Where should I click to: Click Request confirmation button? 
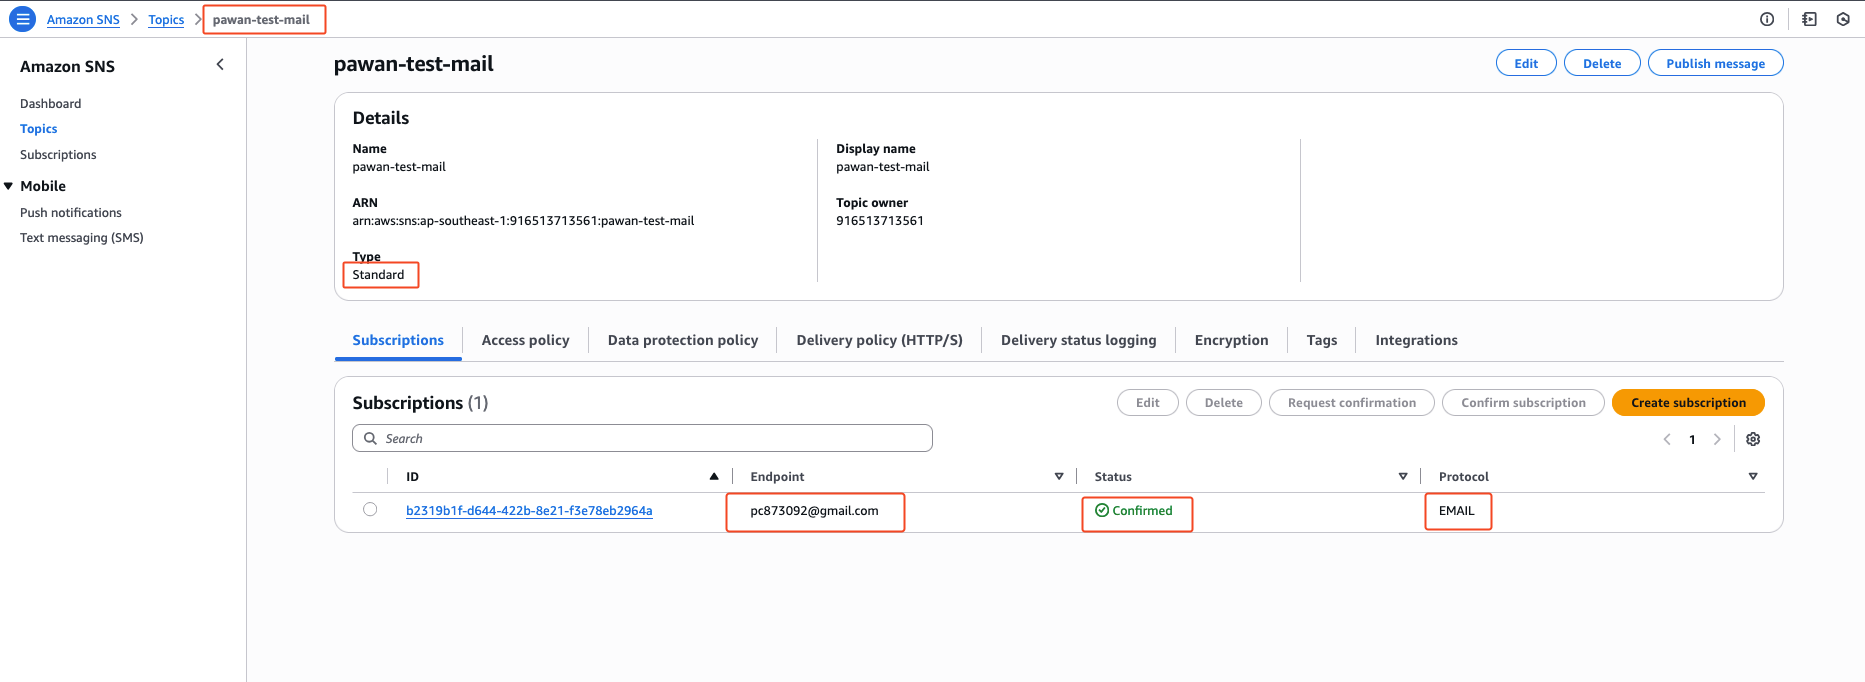1352,403
